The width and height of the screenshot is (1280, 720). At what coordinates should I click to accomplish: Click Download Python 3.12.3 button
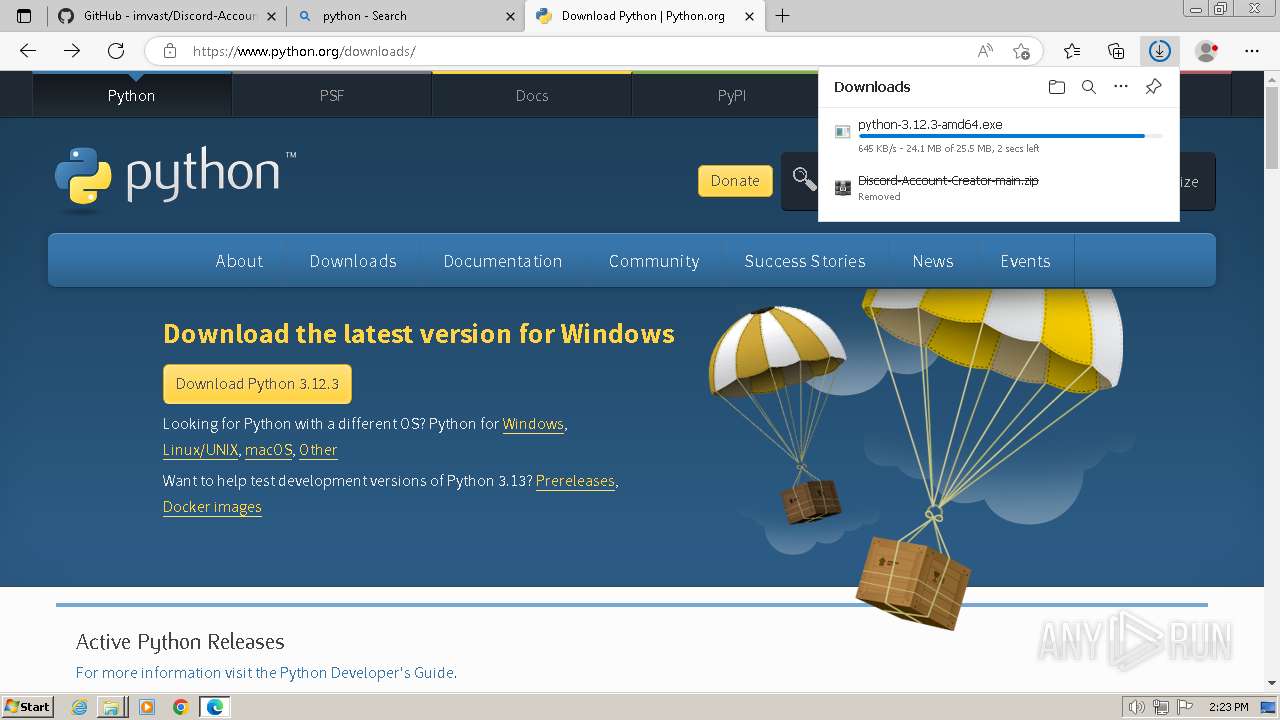pos(257,384)
